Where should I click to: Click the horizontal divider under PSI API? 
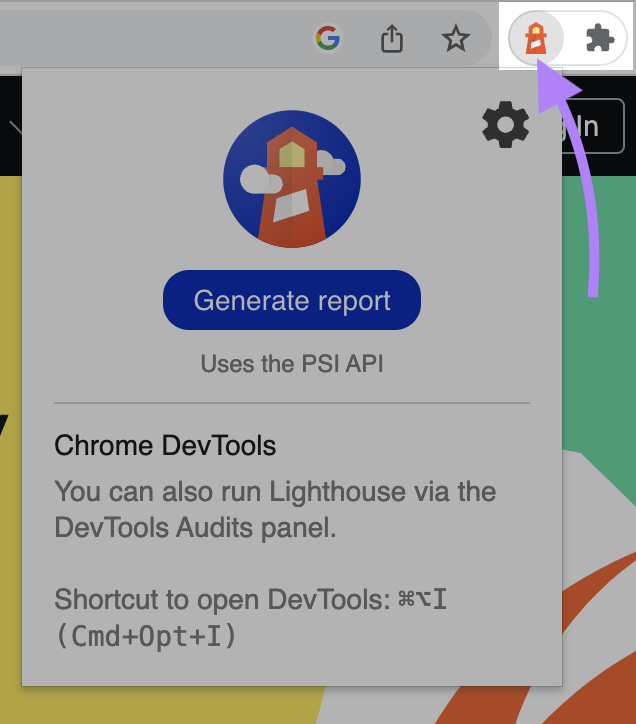click(291, 403)
